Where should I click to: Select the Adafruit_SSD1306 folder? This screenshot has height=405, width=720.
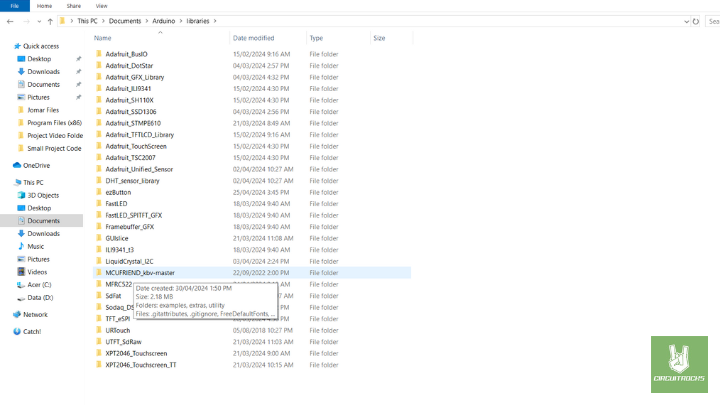coord(131,112)
